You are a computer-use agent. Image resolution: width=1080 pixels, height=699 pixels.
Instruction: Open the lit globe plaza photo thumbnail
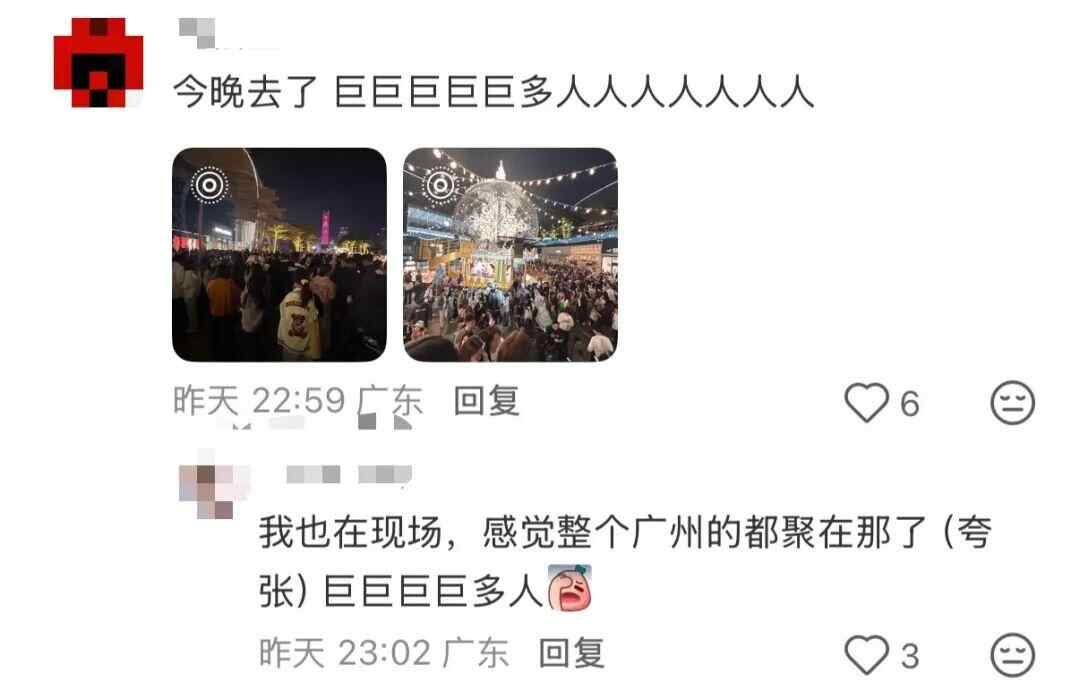tap(510, 254)
